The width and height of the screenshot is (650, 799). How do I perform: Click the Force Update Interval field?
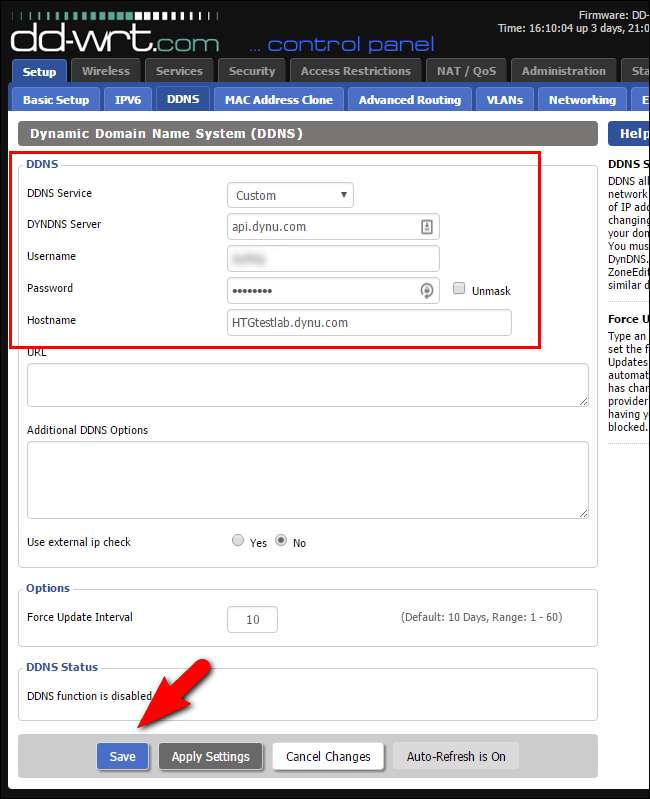coord(252,620)
